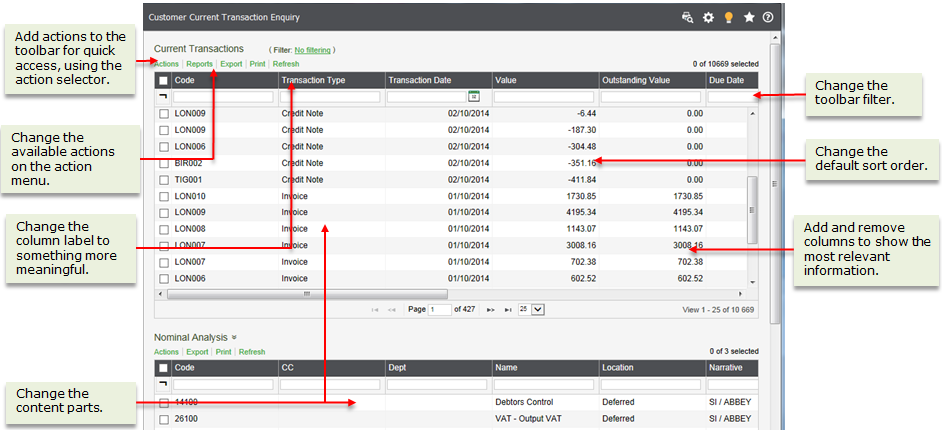Print the Nominal Analysis list
The height and width of the screenshot is (437, 949).
(223, 352)
